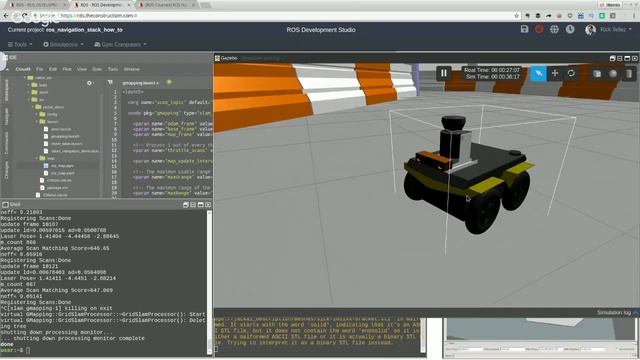Click the Gazebo panel dock icon
The height and width of the screenshot is (360, 640).
(x=612, y=58)
